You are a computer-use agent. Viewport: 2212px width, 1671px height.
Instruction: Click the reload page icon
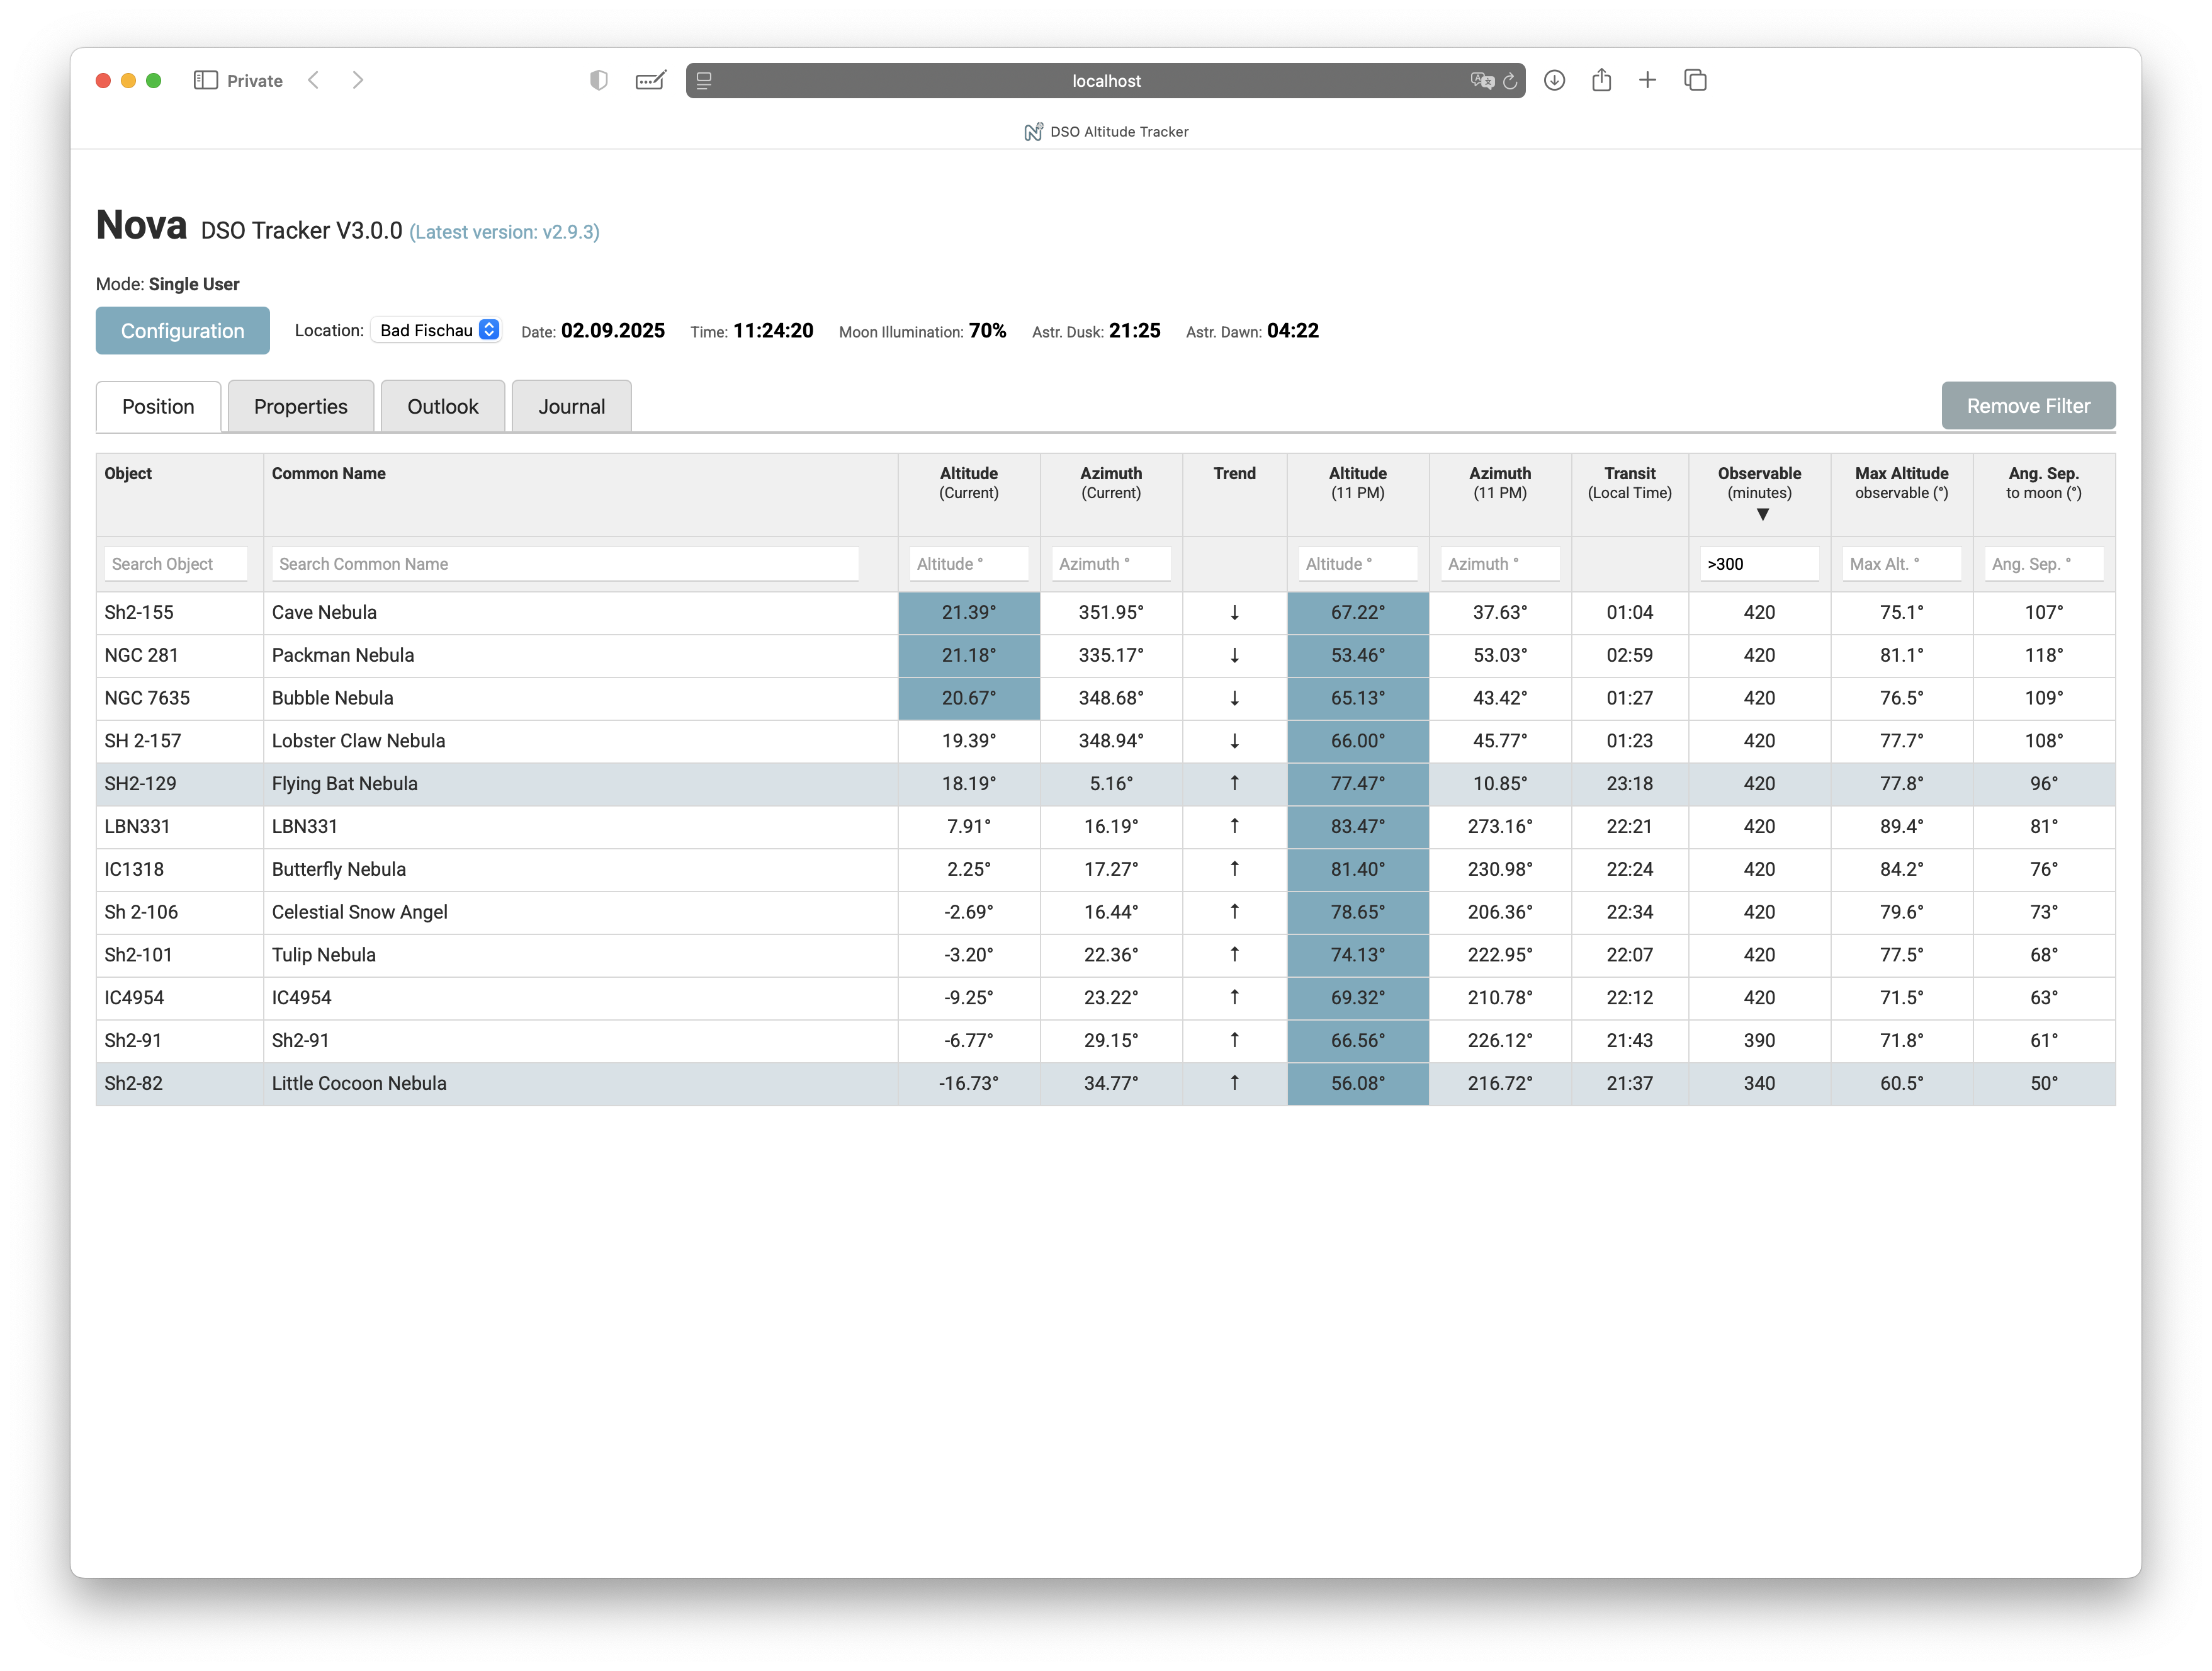(1510, 81)
